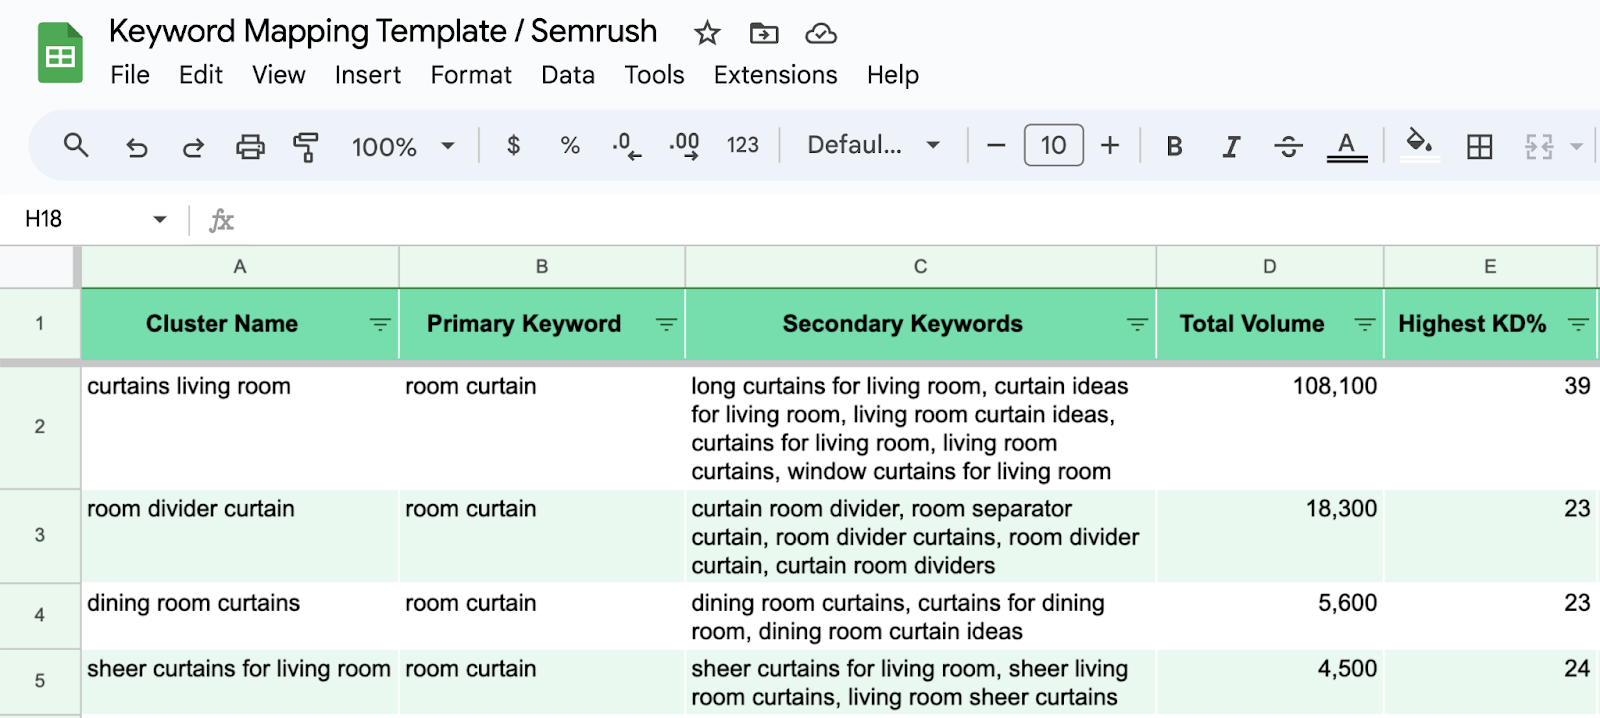Open the Extensions menu
Image resolution: width=1600 pixels, height=718 pixels.
click(x=775, y=75)
